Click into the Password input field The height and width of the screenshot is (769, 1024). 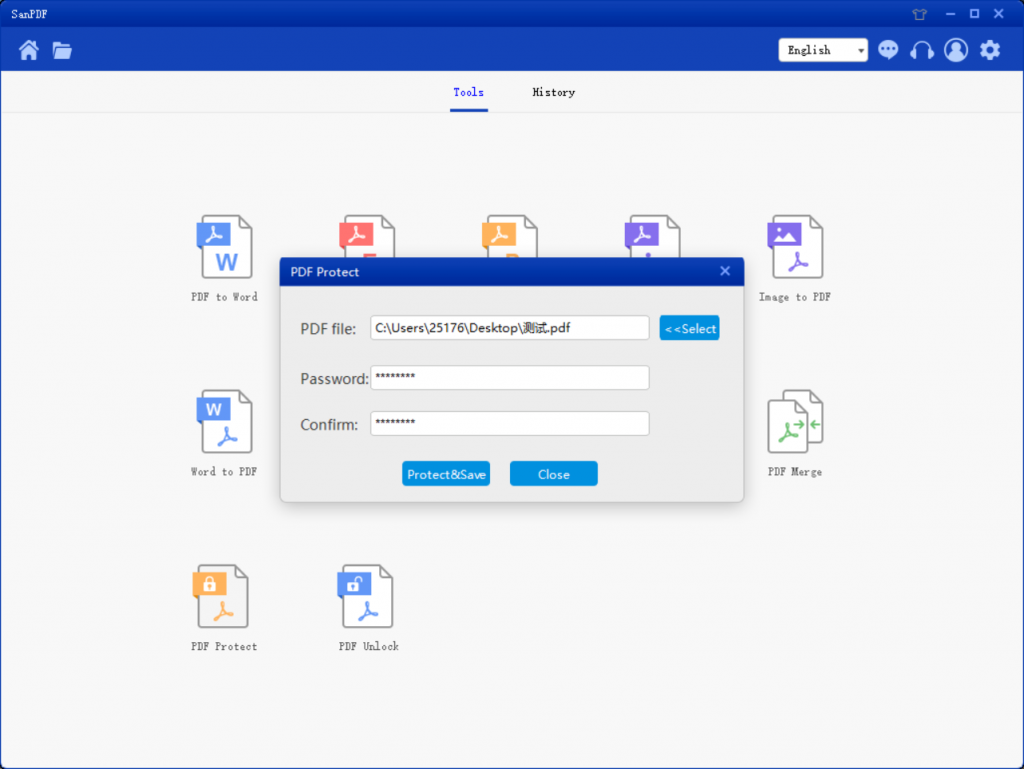(x=510, y=378)
